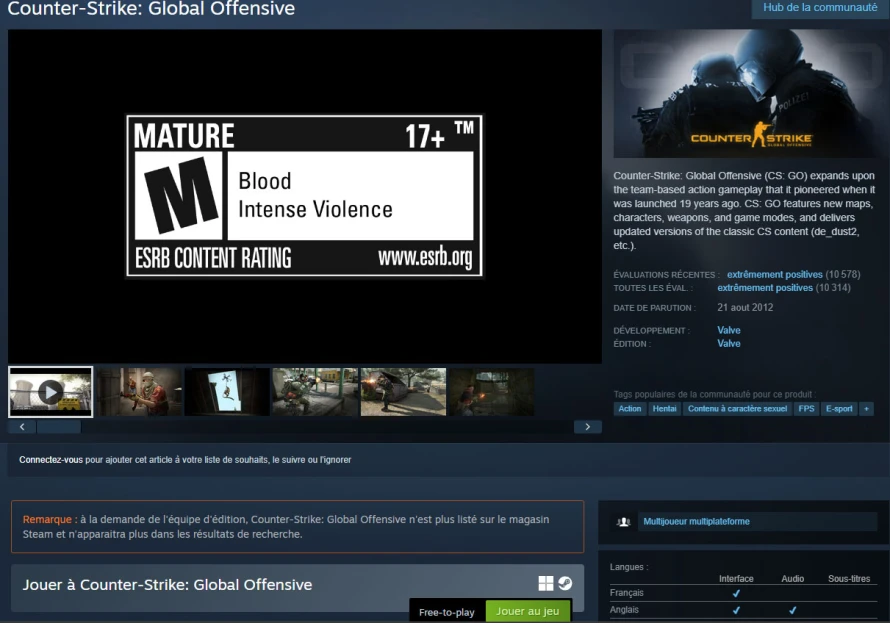Select the soldier near van screenshot thumbnail
Image resolution: width=890 pixels, height=623 pixels.
click(404, 392)
